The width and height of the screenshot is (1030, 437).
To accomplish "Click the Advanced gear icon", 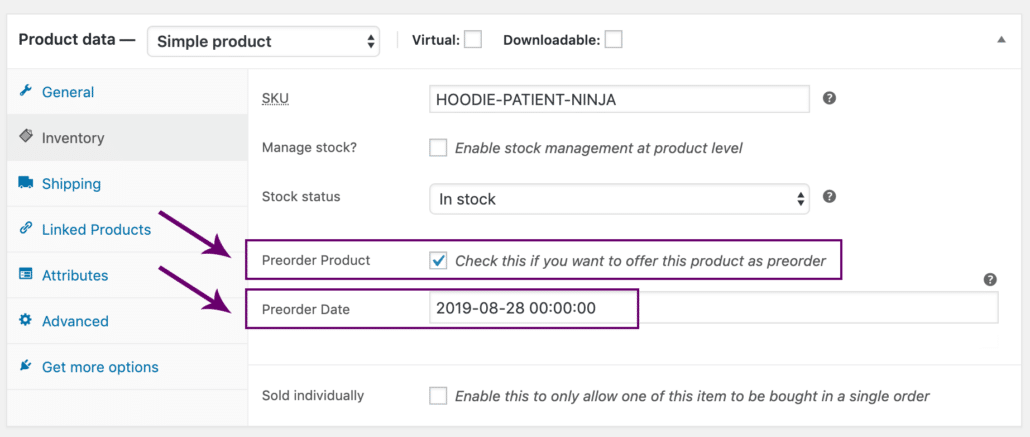I will tap(26, 320).
